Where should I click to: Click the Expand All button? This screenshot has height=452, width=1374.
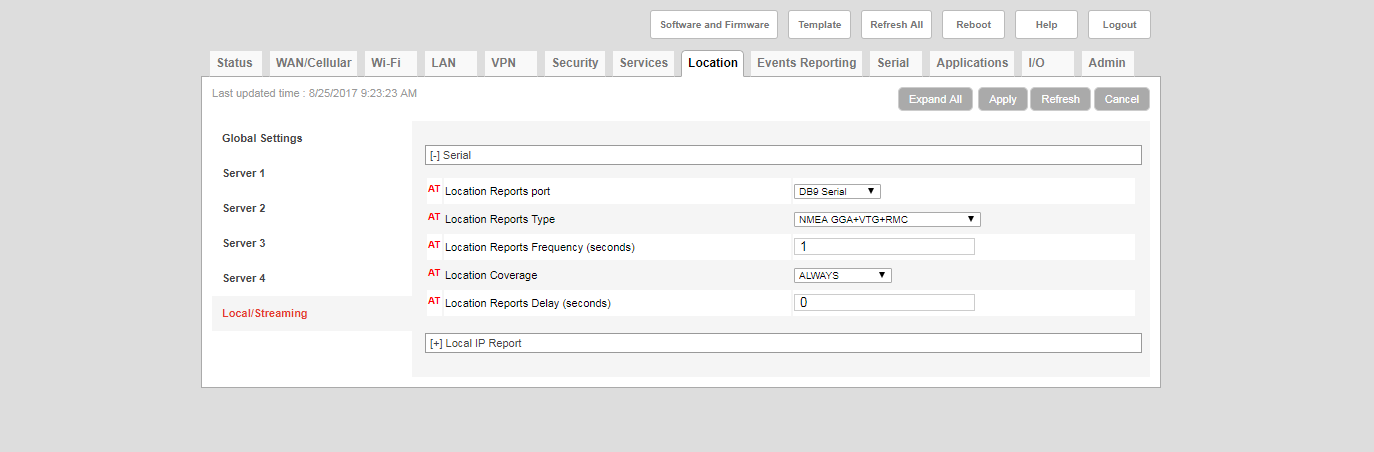click(x=935, y=99)
